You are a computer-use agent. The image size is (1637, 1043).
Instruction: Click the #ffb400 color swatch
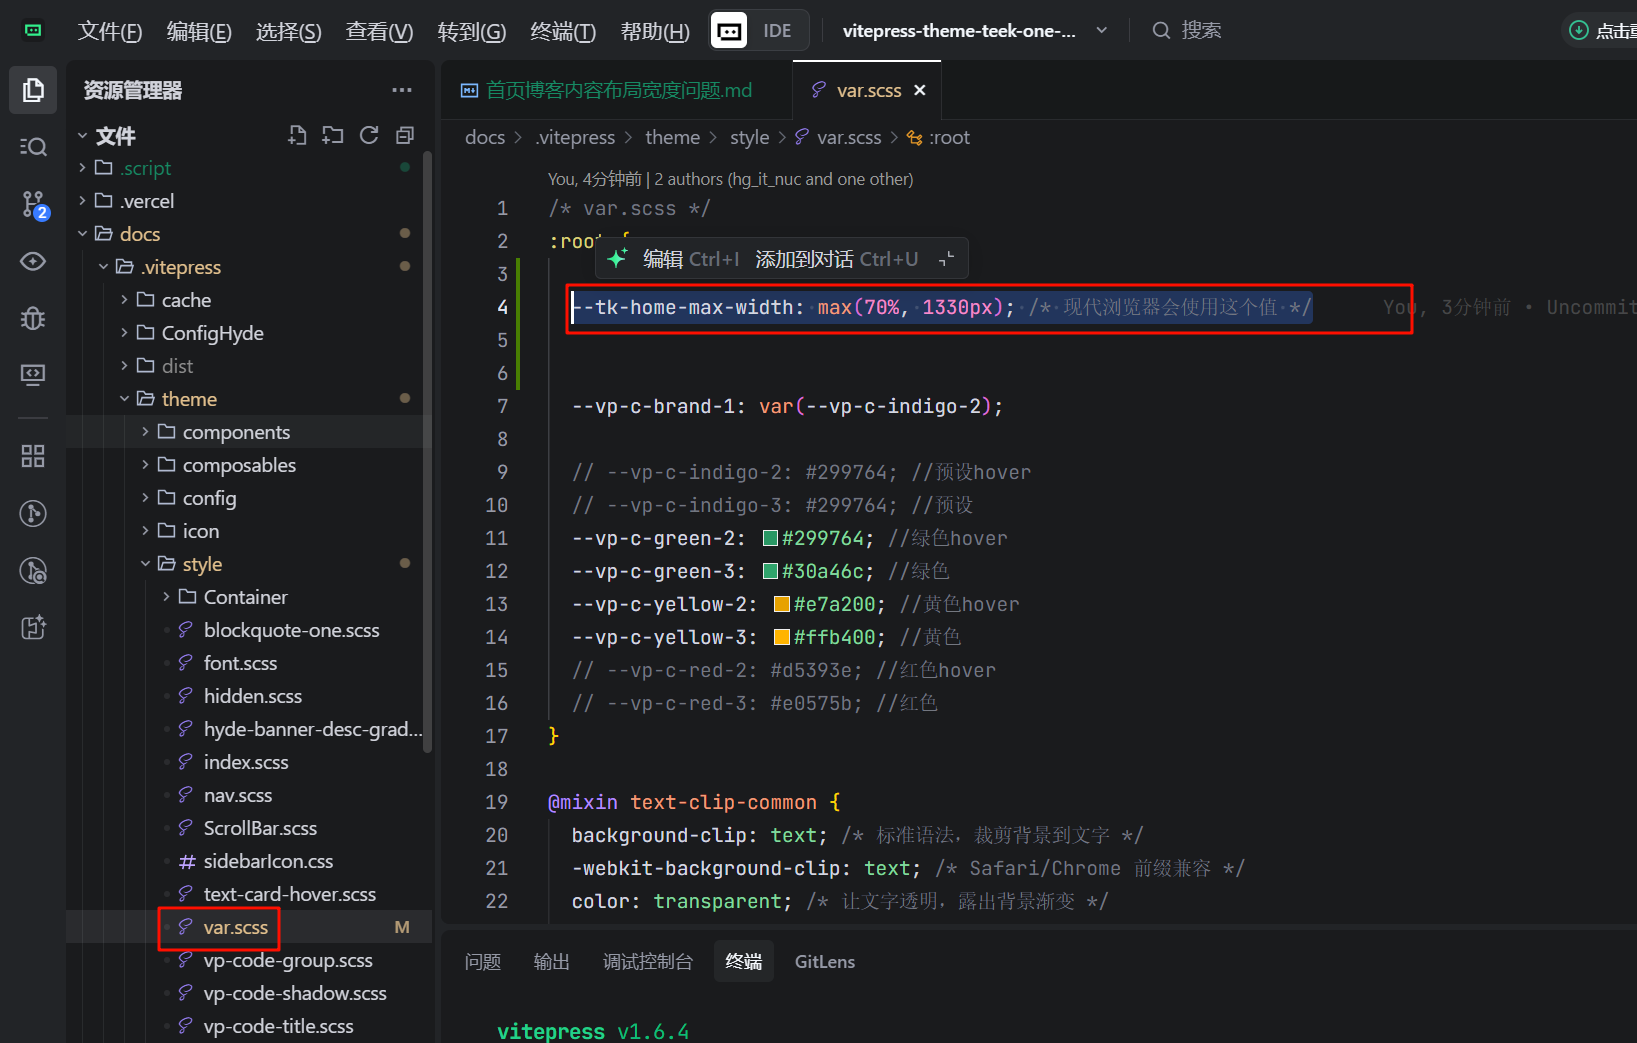pyautogui.click(x=782, y=637)
